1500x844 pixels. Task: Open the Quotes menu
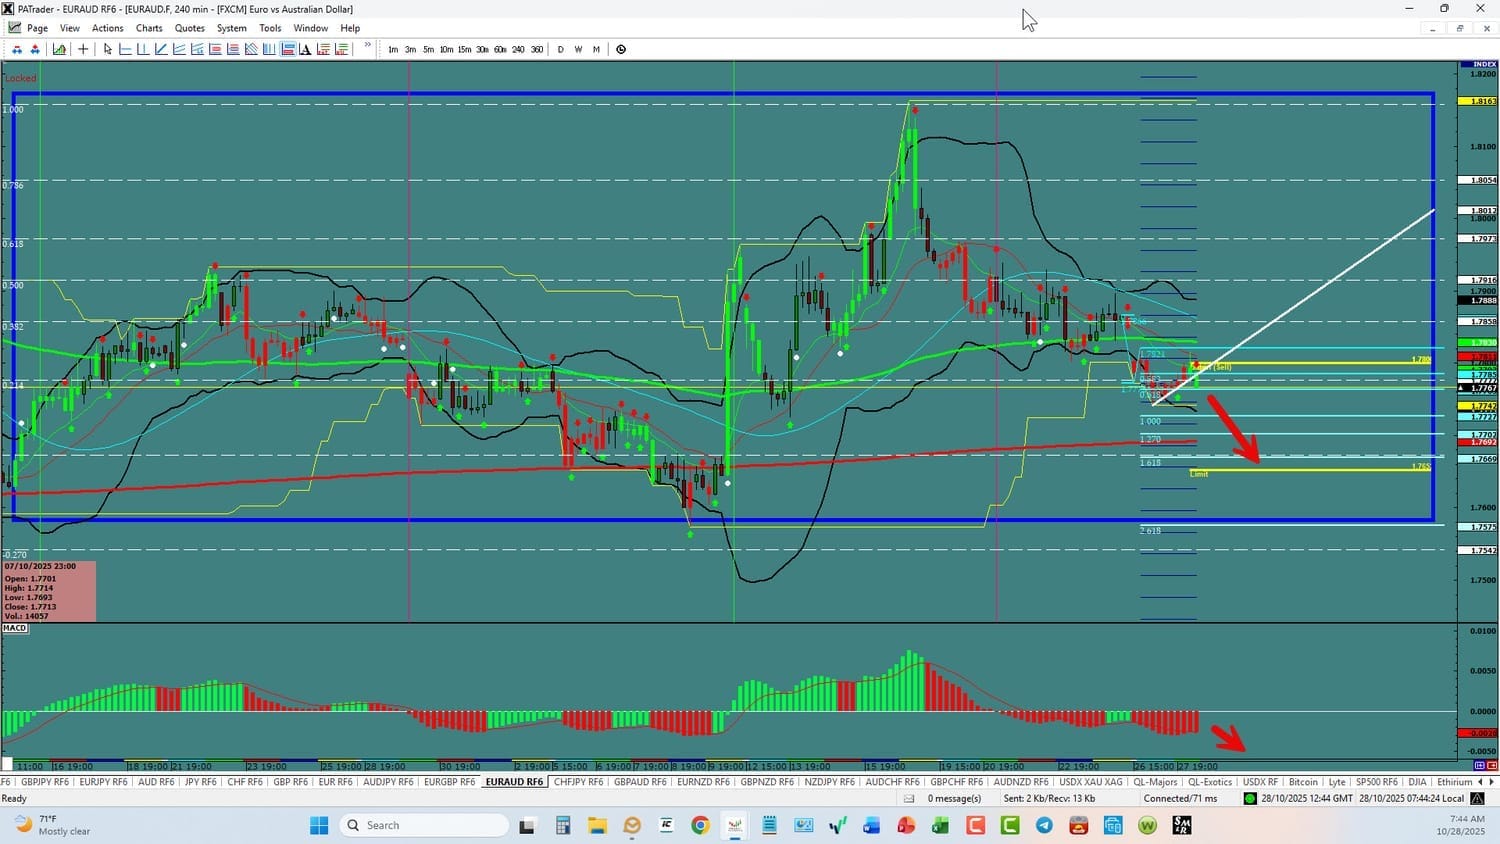point(190,28)
